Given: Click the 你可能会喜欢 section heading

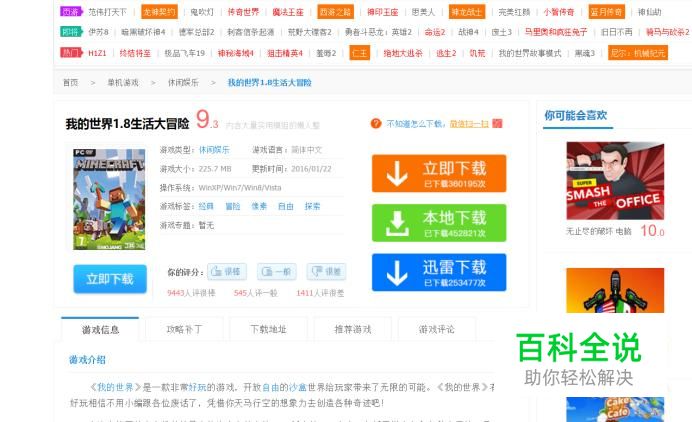Looking at the screenshot, I should 575,116.
